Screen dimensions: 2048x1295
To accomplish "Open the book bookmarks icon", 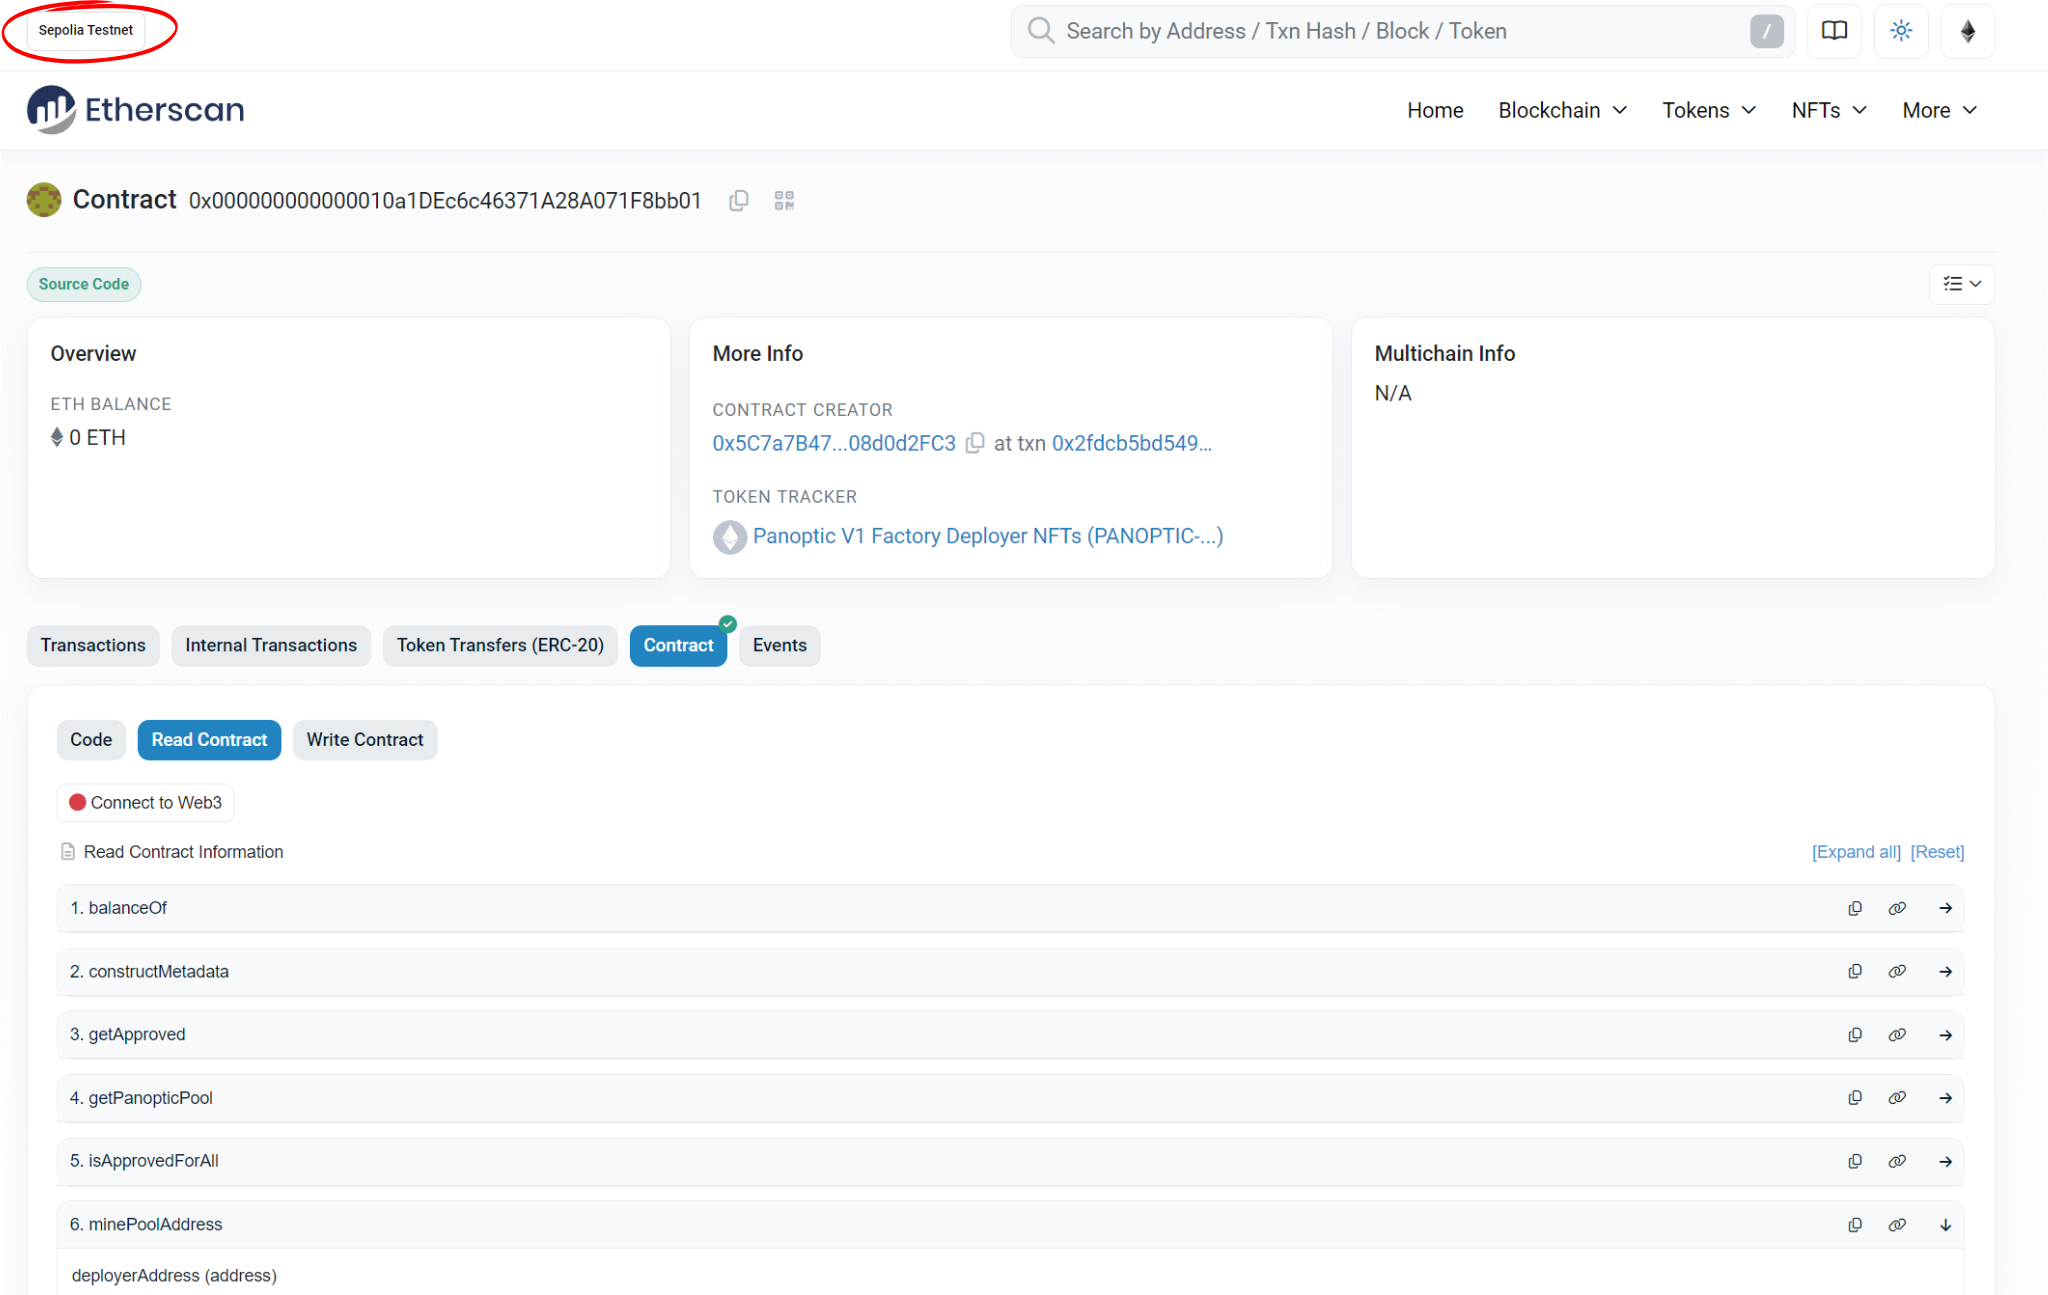I will tap(1834, 31).
